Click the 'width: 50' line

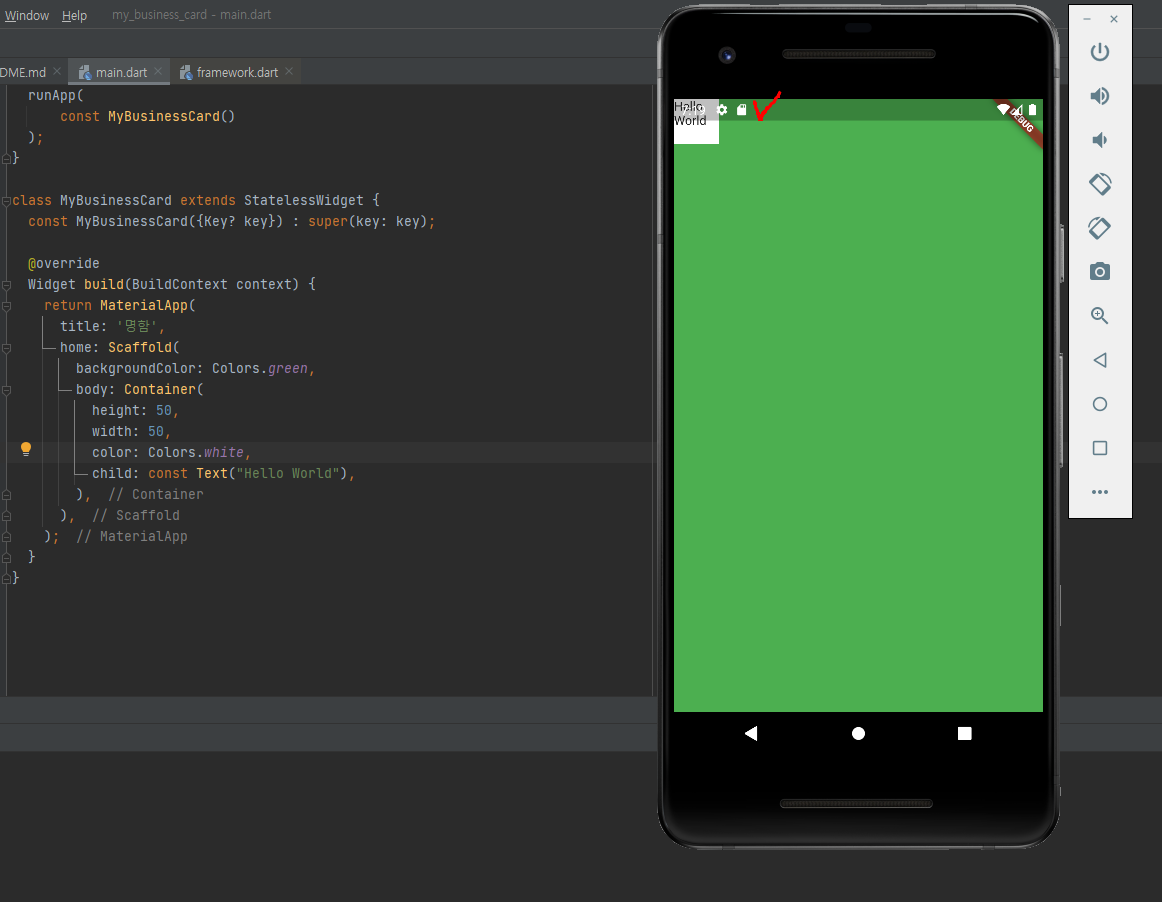pyautogui.click(x=131, y=431)
